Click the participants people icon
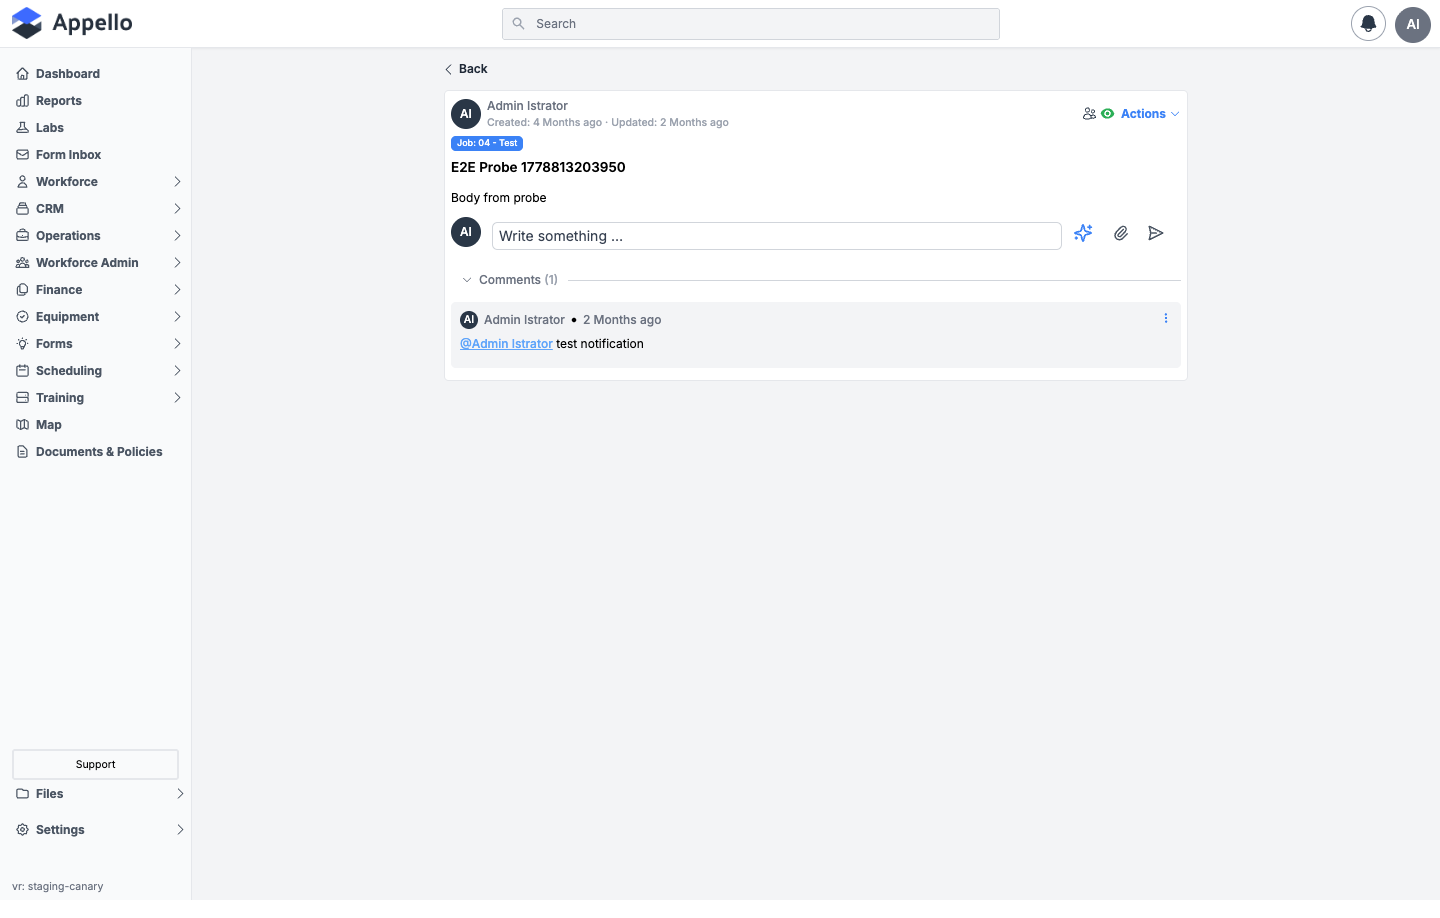 [1089, 114]
